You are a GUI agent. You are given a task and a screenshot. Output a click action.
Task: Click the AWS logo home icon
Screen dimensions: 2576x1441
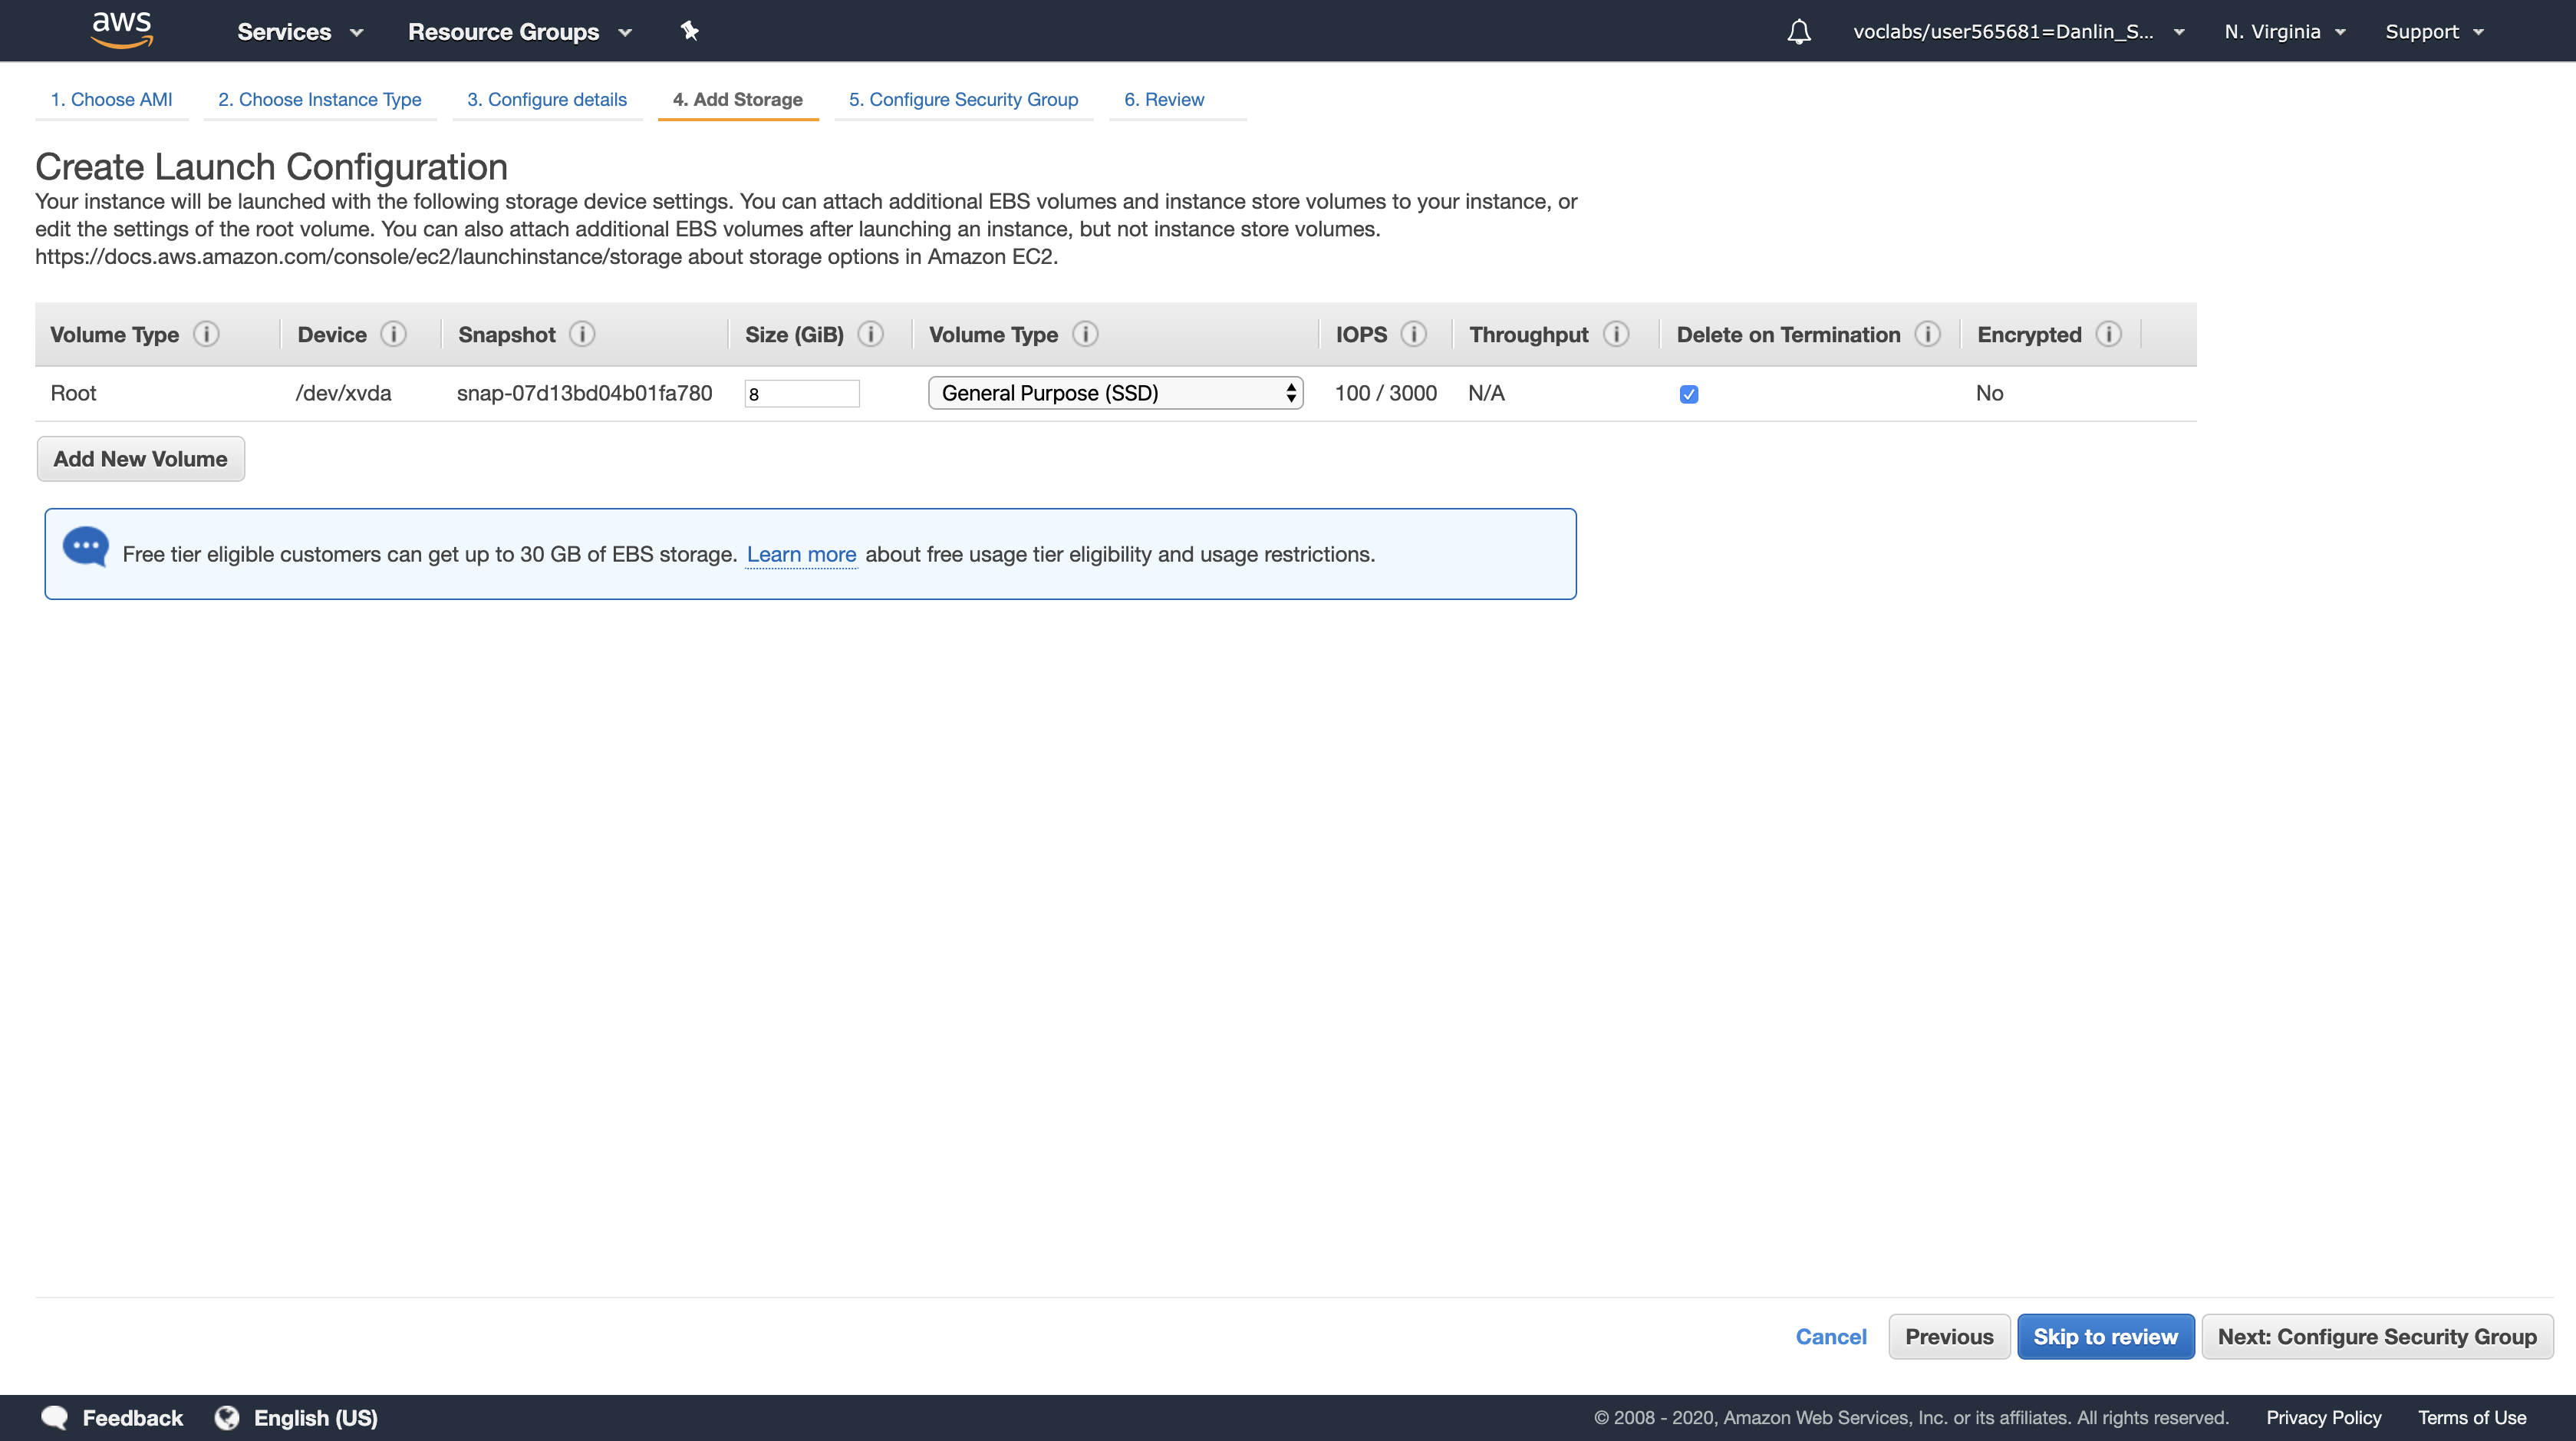click(x=121, y=29)
